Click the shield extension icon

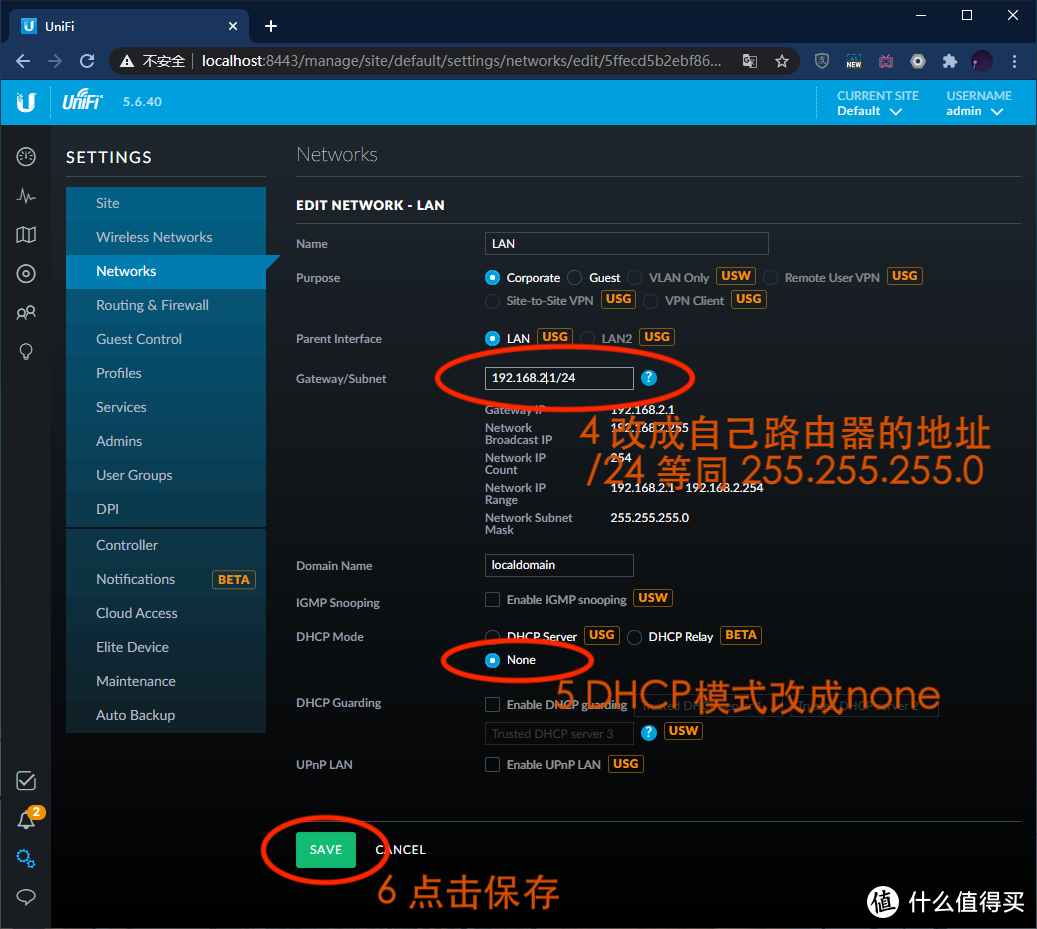coord(821,61)
